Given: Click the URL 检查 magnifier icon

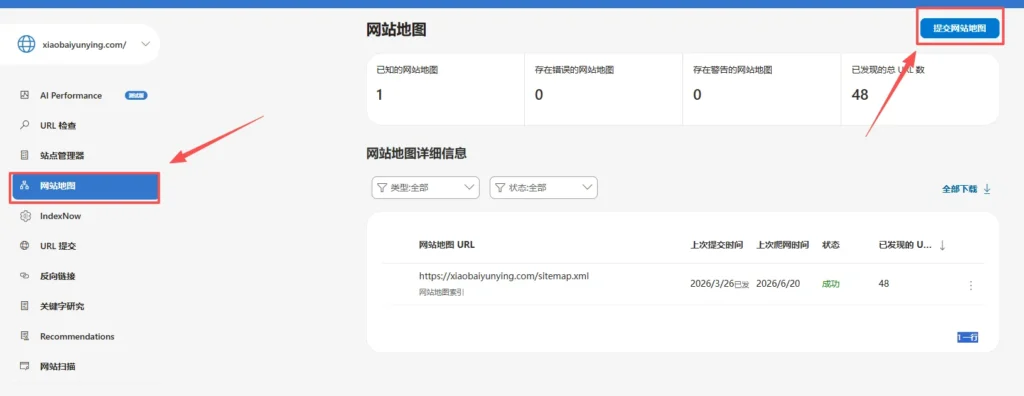Looking at the screenshot, I should pyautogui.click(x=25, y=125).
